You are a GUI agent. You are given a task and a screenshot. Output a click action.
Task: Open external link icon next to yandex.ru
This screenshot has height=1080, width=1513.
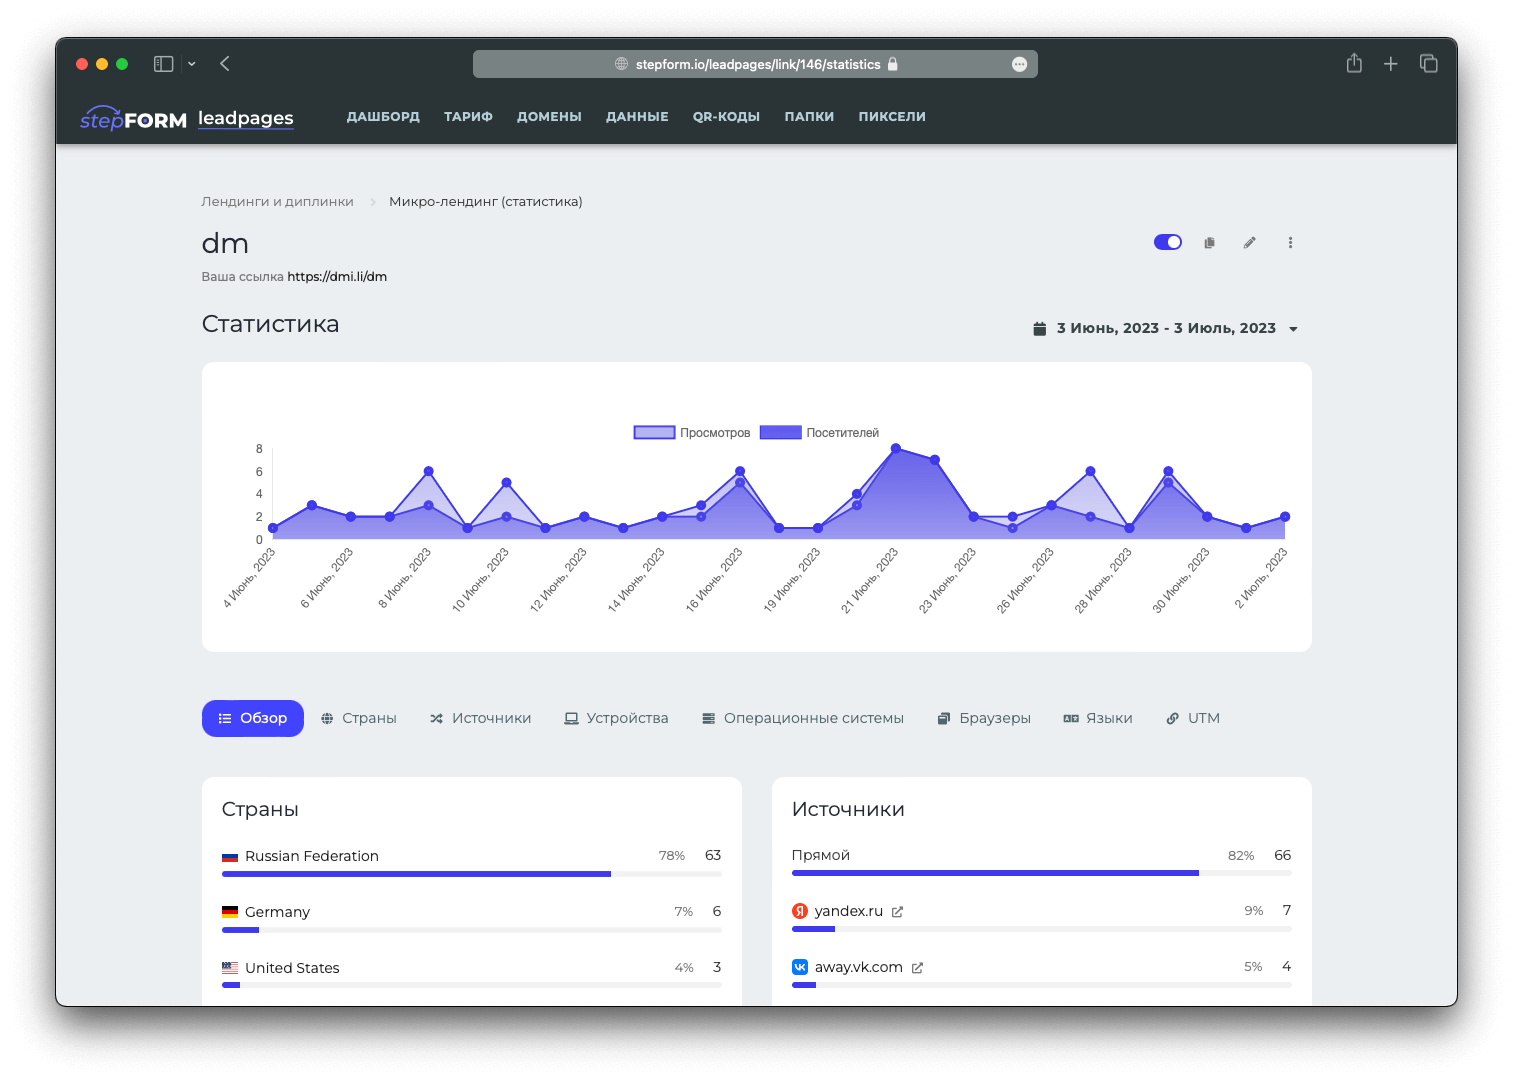[897, 912]
